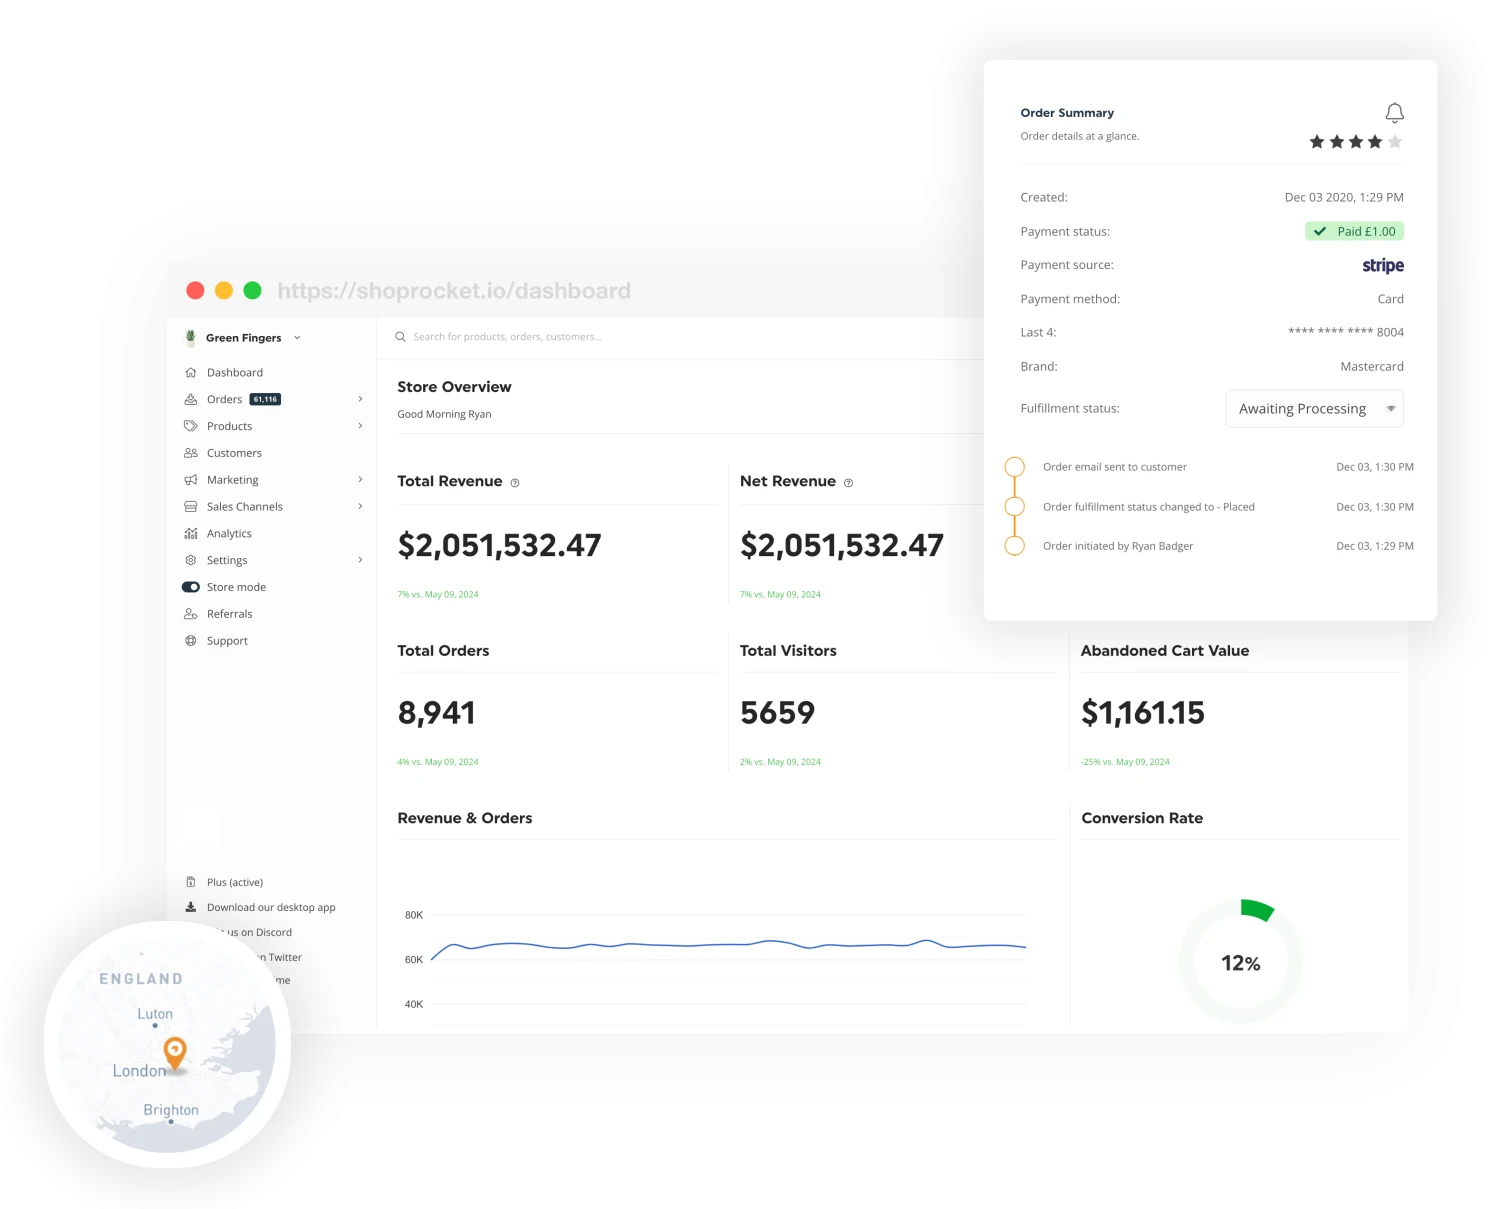Focus the products, orders, customers search field
Viewport: 1500px width, 1209px height.
pos(508,337)
